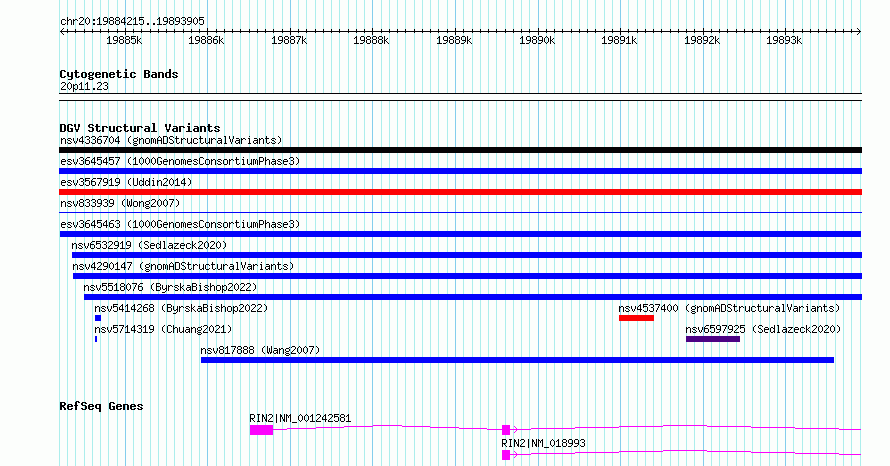
Task: Open the nsv4336704 (gnomADStructuralVariants) label
Action: click(x=171, y=140)
